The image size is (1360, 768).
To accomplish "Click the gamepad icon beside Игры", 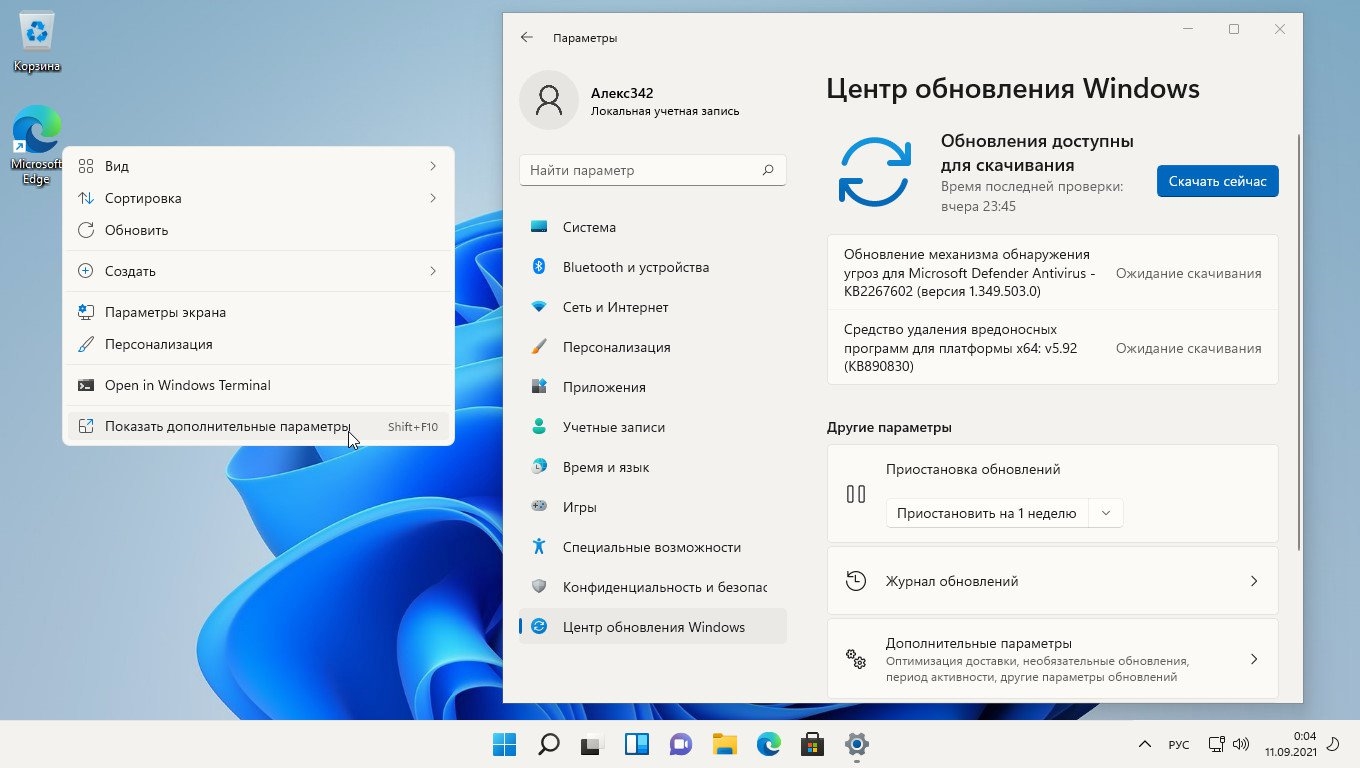I will 539,507.
